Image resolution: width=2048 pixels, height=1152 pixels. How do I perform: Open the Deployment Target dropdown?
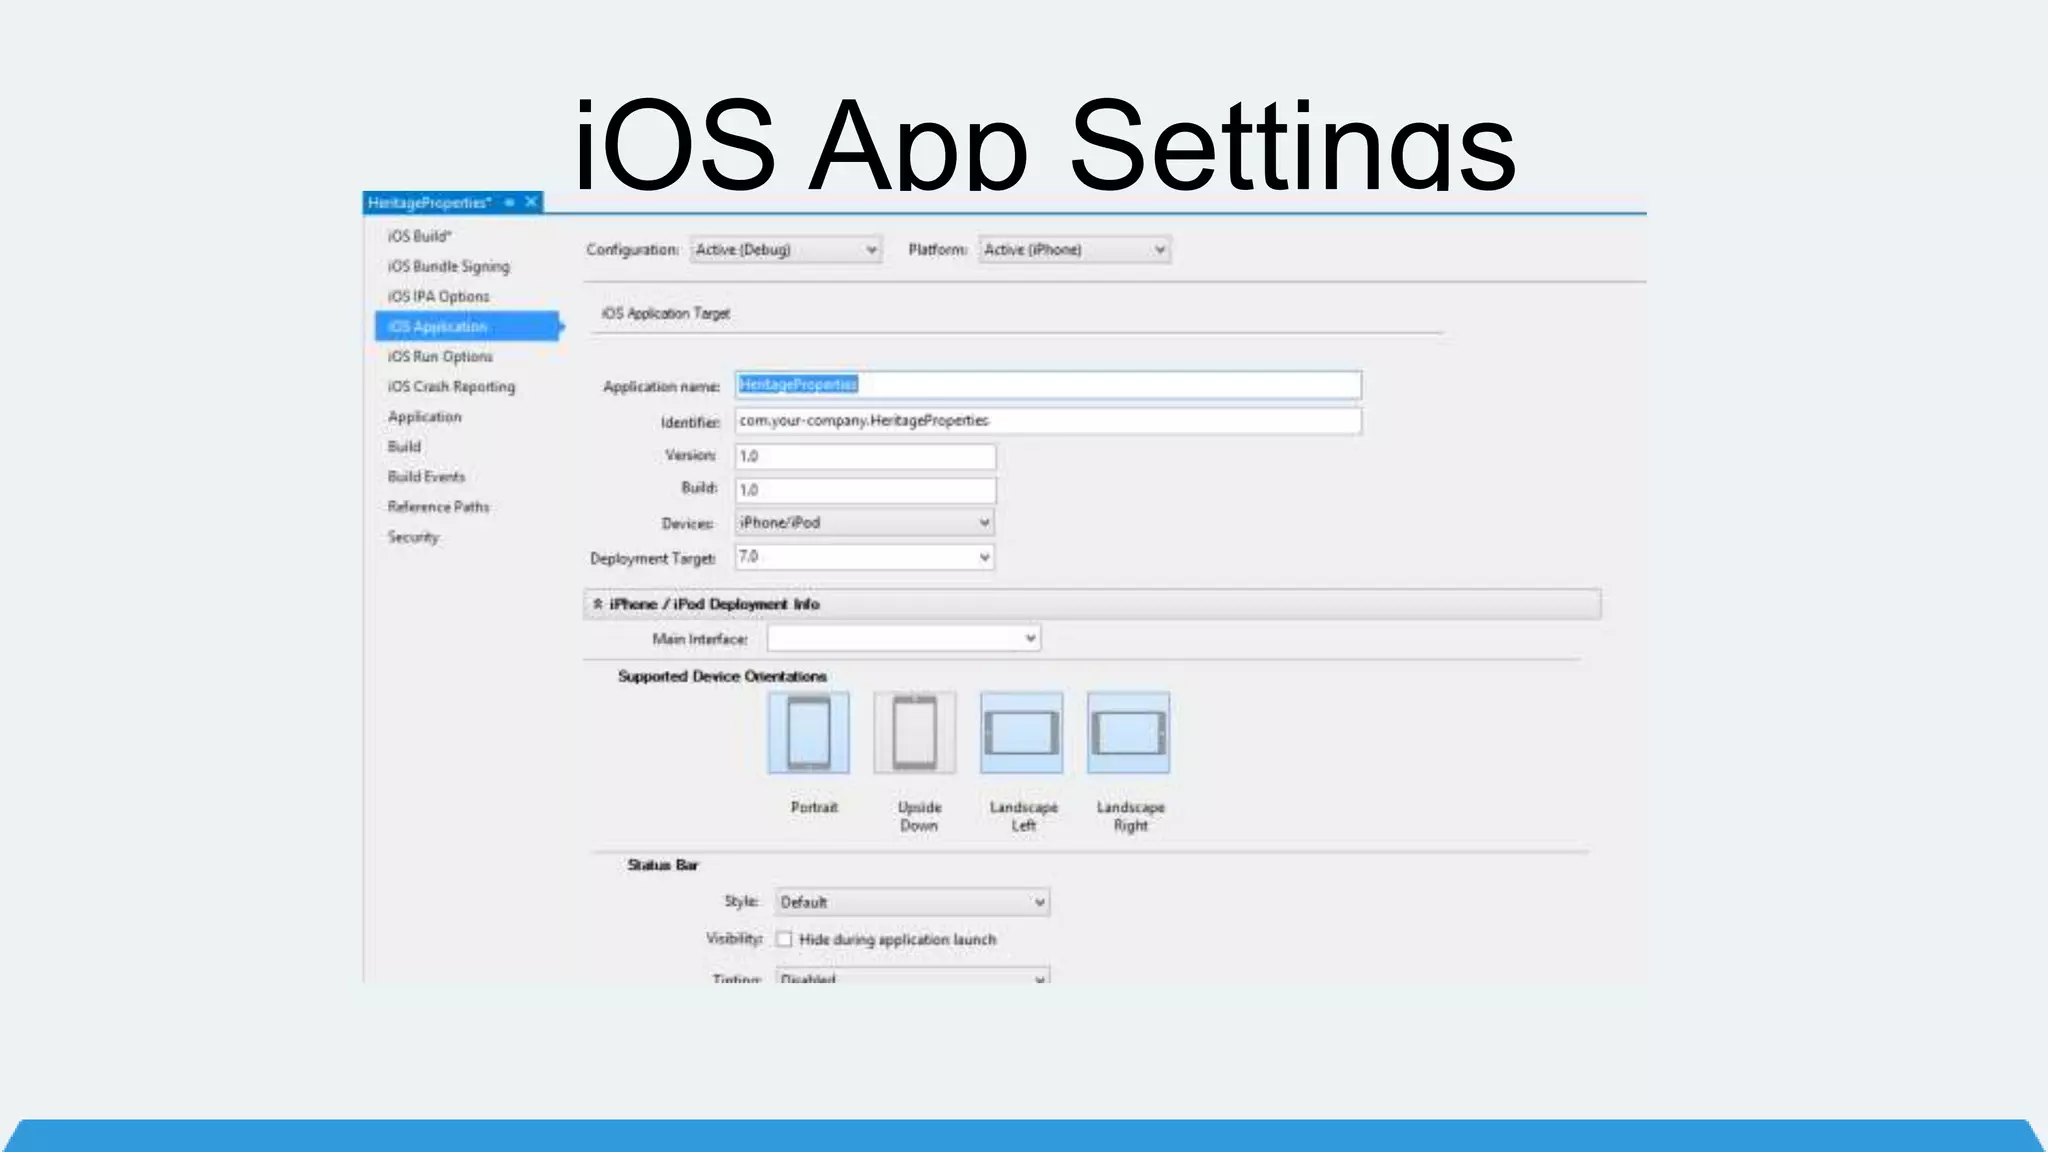pos(865,557)
